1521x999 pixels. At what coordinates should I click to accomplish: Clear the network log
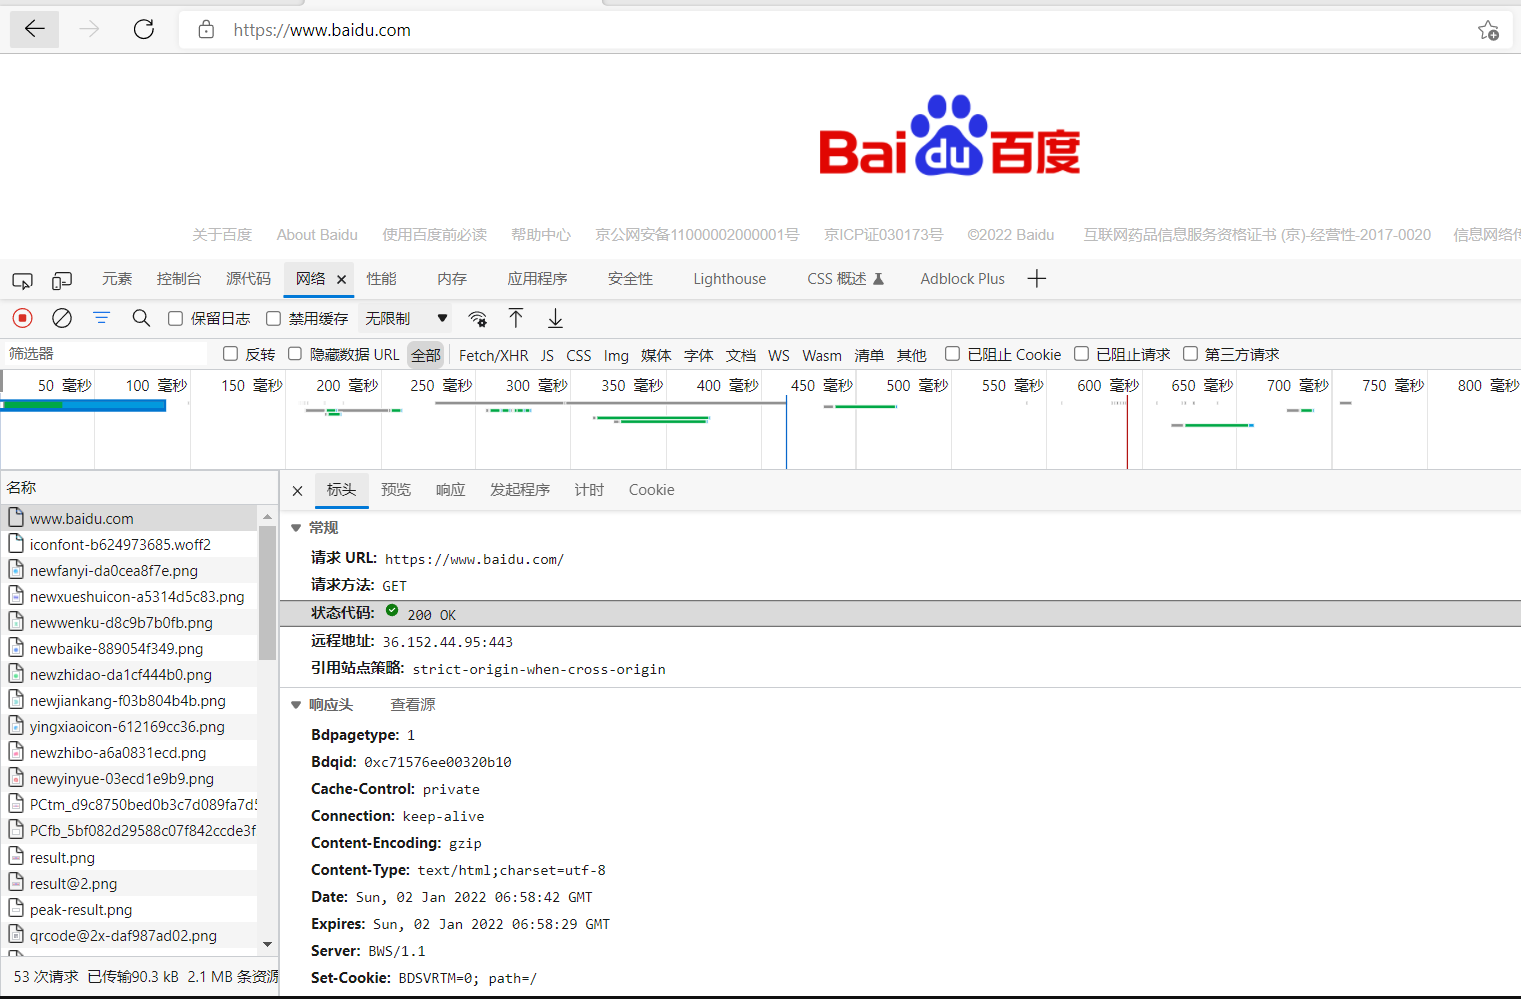coord(62,318)
